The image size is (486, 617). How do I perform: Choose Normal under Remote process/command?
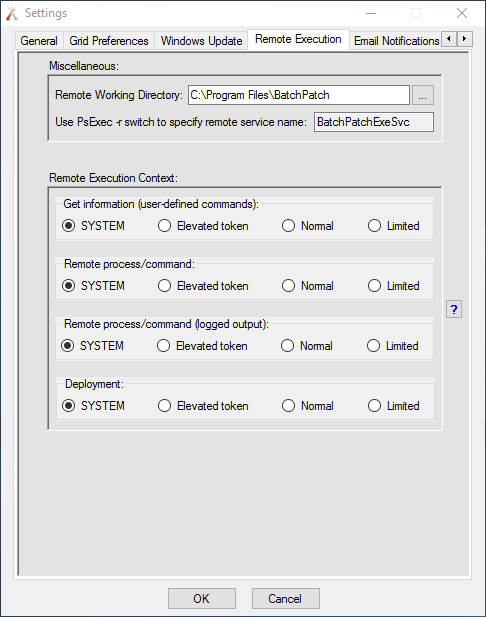pyautogui.click(x=308, y=286)
